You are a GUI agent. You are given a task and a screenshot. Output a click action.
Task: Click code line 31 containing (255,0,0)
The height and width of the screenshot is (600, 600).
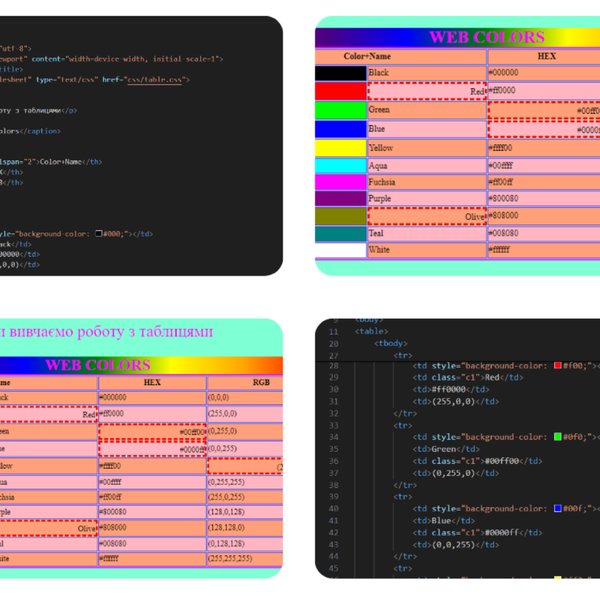456,401
